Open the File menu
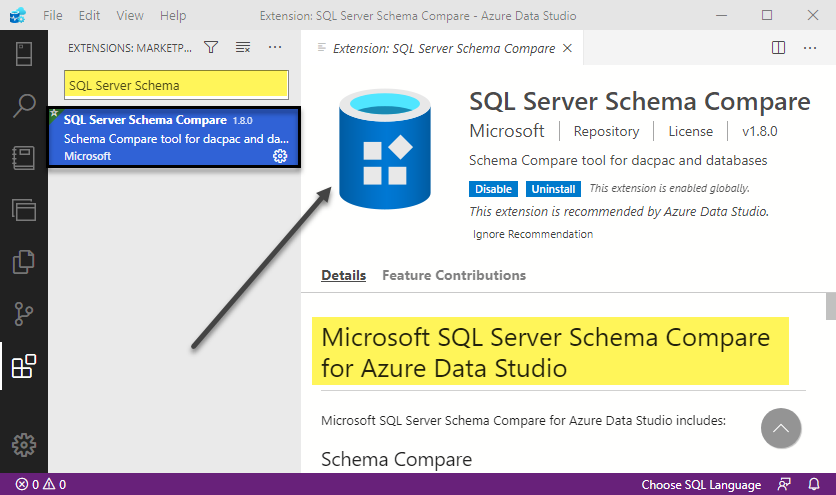 coord(53,16)
